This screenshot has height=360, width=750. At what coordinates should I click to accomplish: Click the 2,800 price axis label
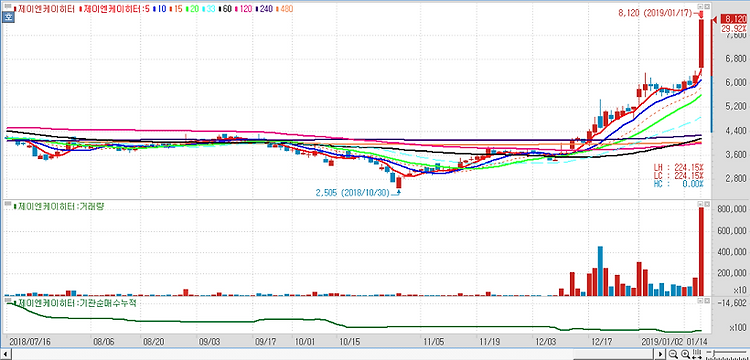(x=736, y=178)
